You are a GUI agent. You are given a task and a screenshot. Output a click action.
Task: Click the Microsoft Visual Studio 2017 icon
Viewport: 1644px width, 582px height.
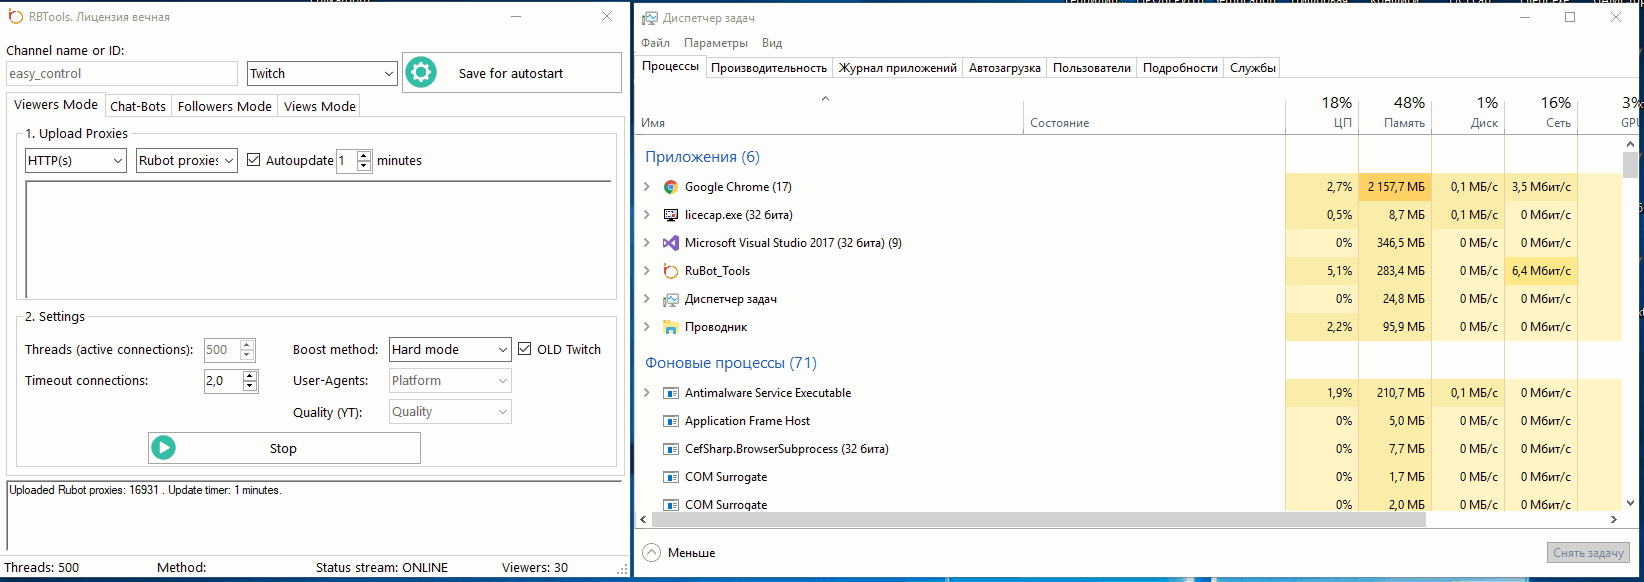(671, 243)
